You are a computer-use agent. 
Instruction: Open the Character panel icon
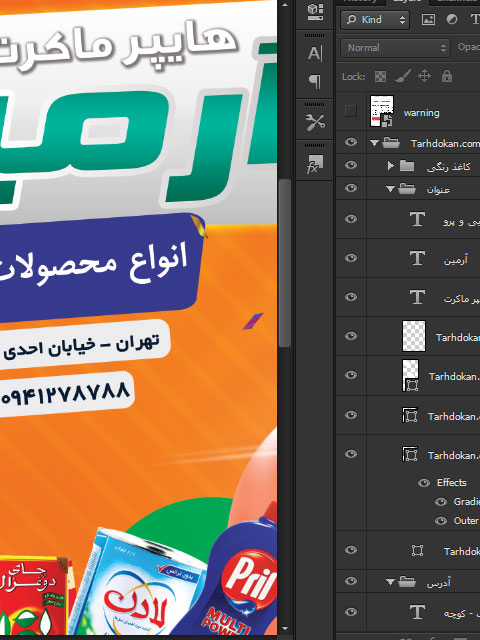(x=315, y=53)
